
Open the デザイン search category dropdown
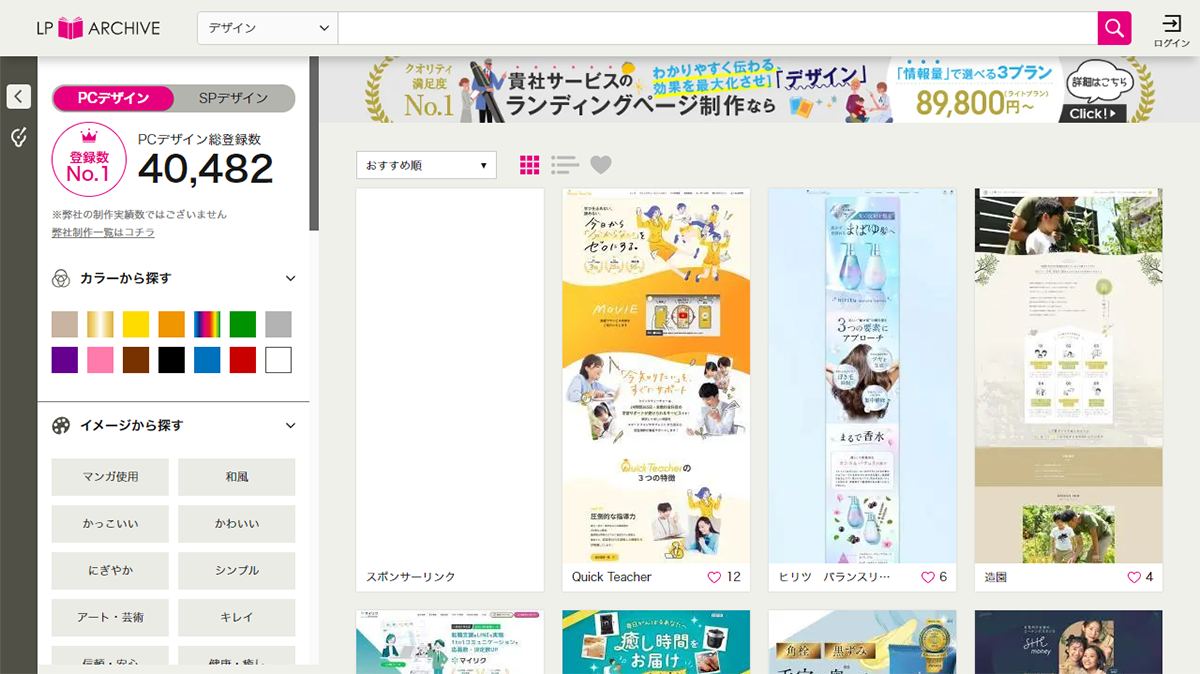point(267,28)
